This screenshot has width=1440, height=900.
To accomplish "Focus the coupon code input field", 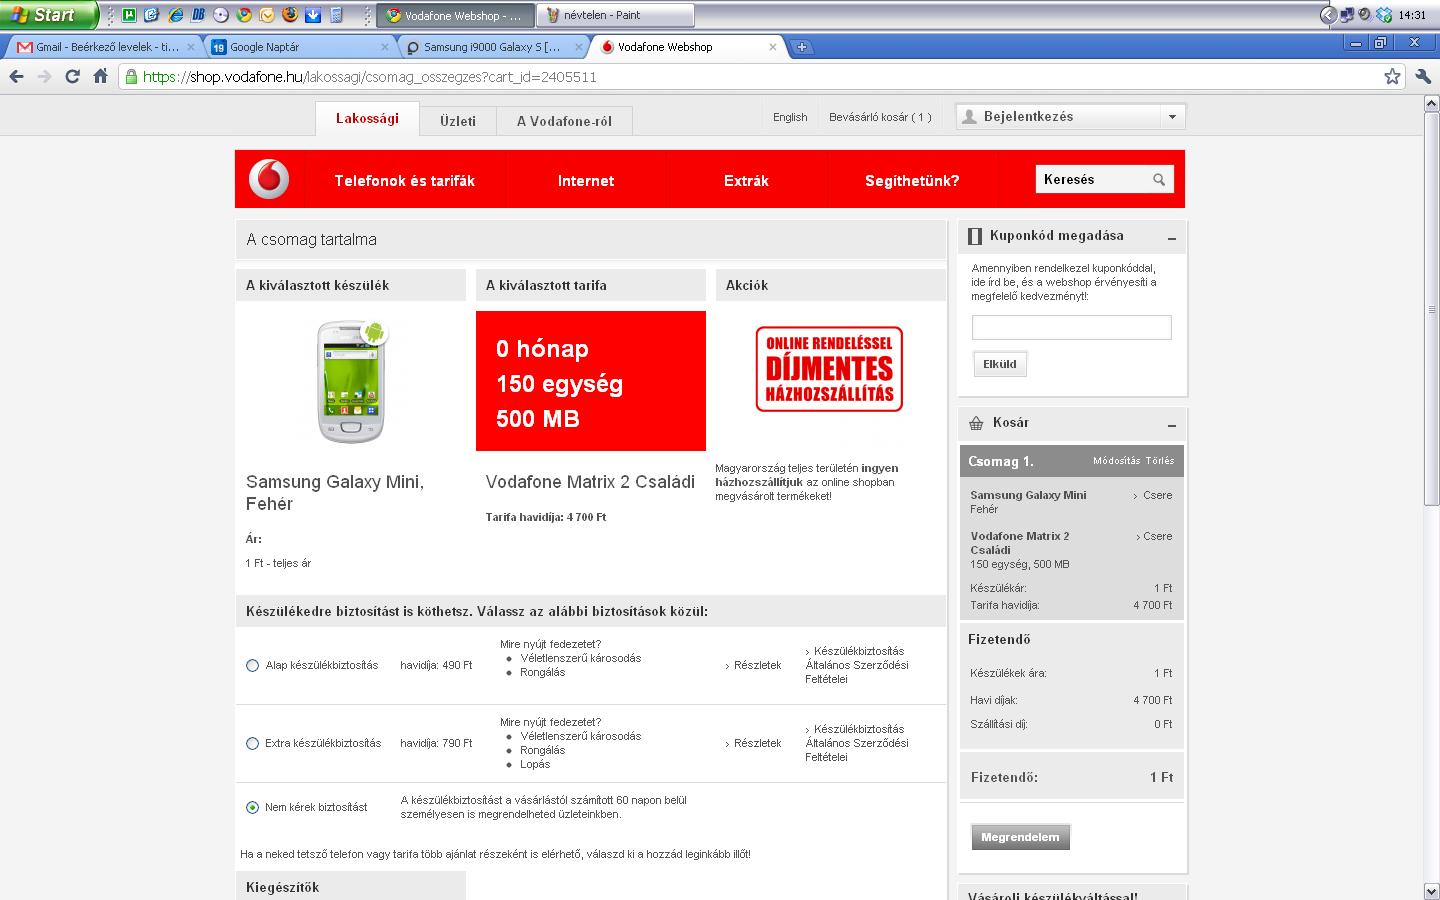I will [x=1071, y=327].
